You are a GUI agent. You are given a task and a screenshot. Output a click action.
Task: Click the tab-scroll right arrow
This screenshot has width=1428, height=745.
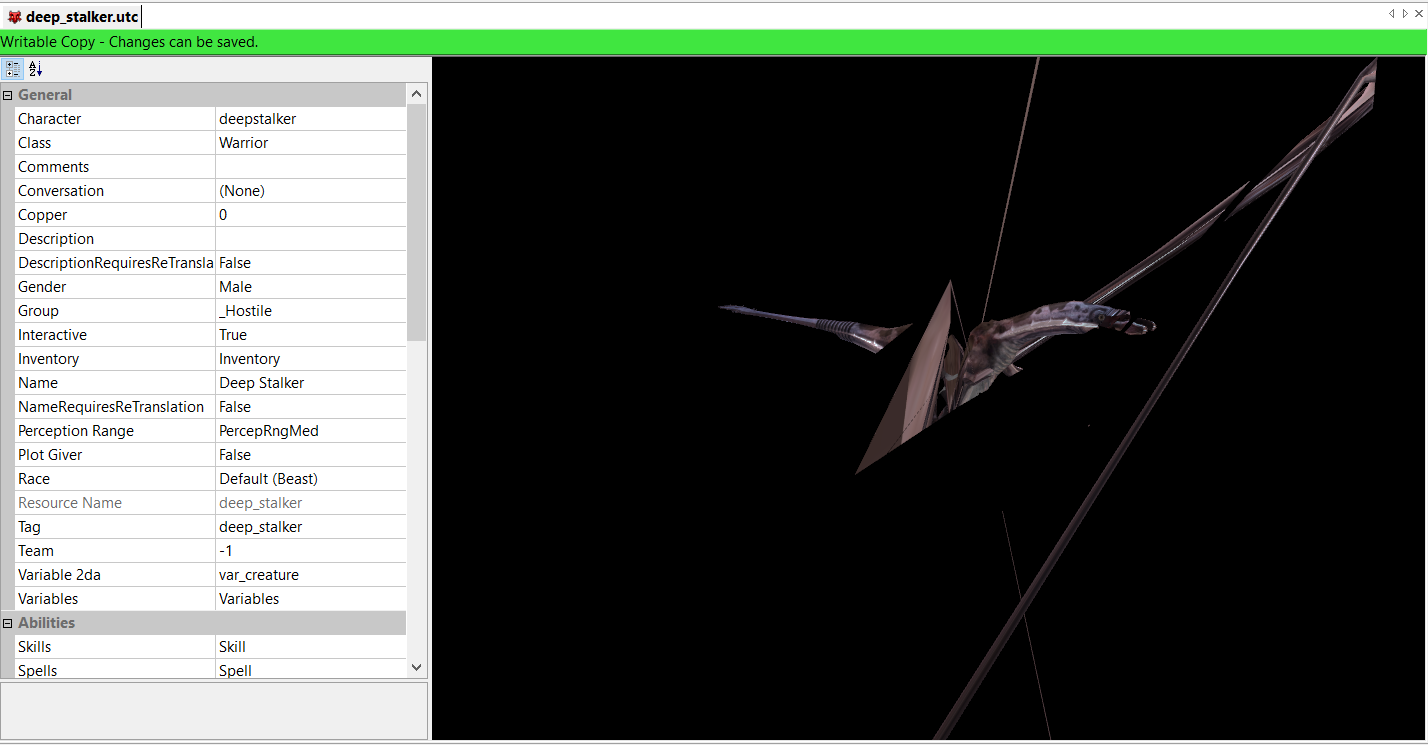click(1405, 13)
